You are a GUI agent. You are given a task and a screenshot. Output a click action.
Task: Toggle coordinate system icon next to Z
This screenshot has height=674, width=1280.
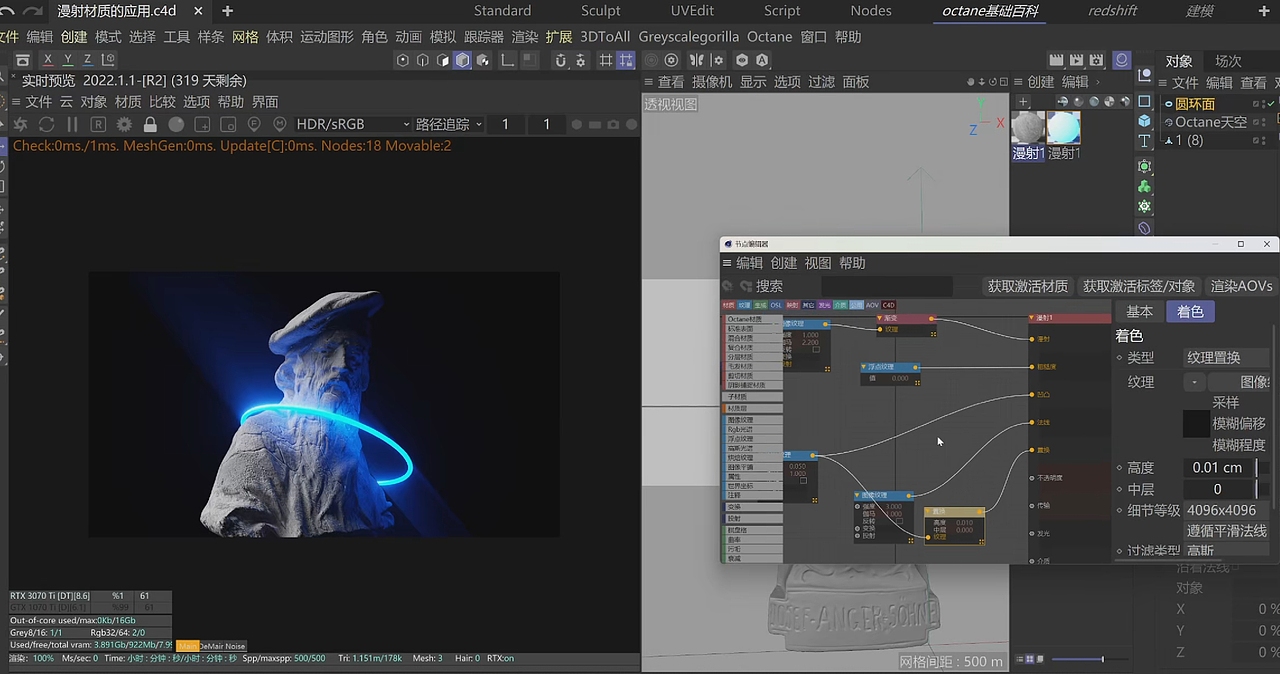click(108, 60)
